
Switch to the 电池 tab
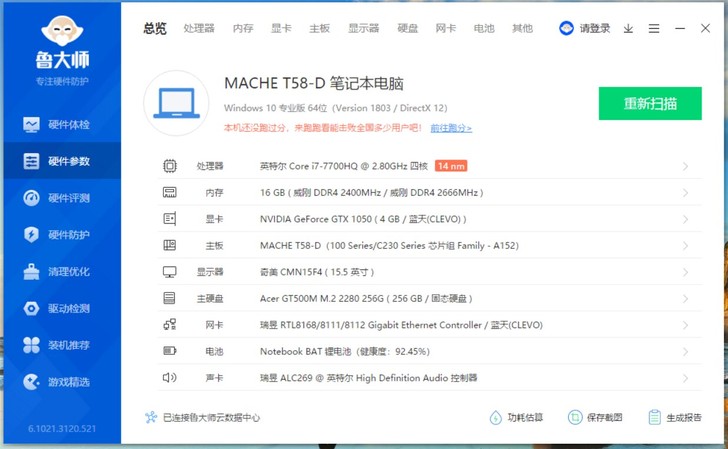click(484, 28)
